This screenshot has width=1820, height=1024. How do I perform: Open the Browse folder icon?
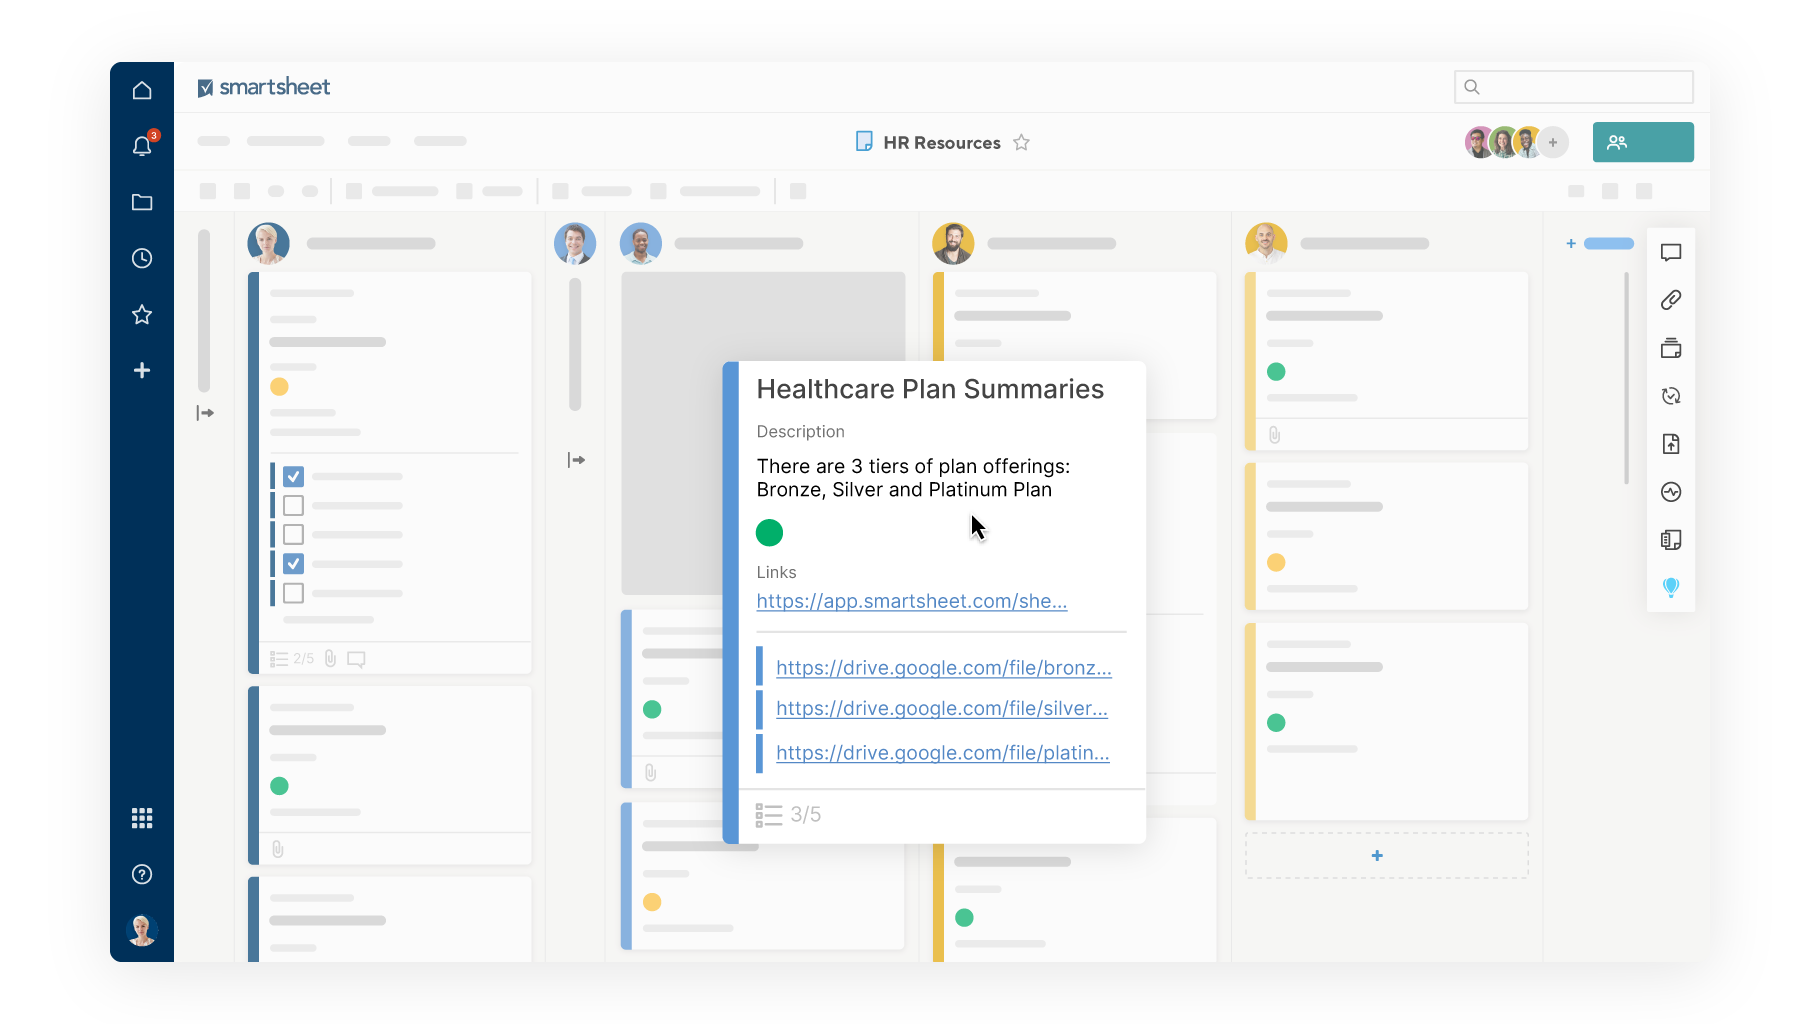point(142,202)
